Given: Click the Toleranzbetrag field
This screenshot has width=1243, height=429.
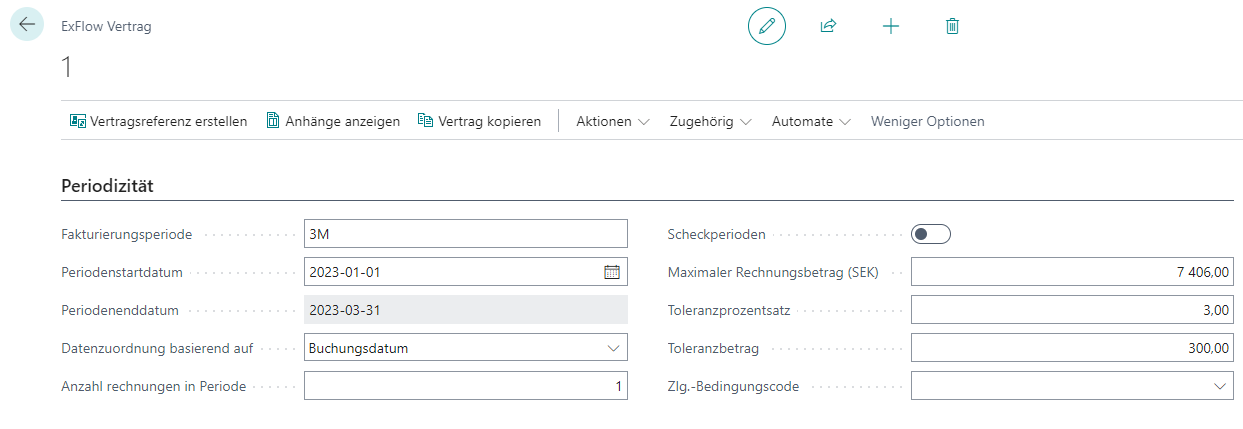Looking at the screenshot, I should [x=1072, y=348].
